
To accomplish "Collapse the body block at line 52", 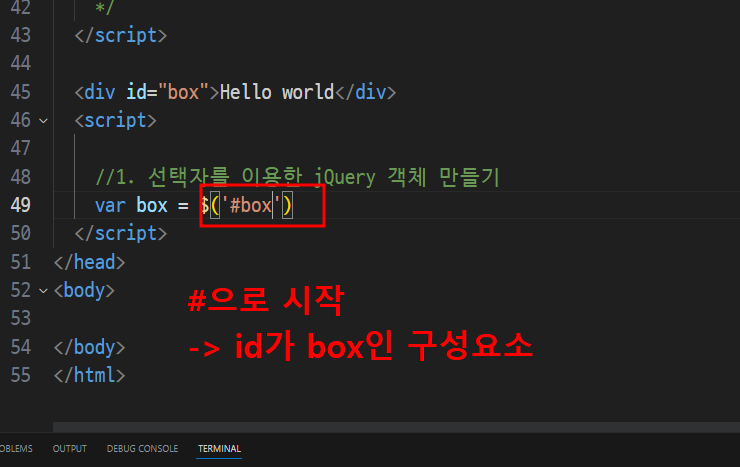I will [x=43, y=291].
